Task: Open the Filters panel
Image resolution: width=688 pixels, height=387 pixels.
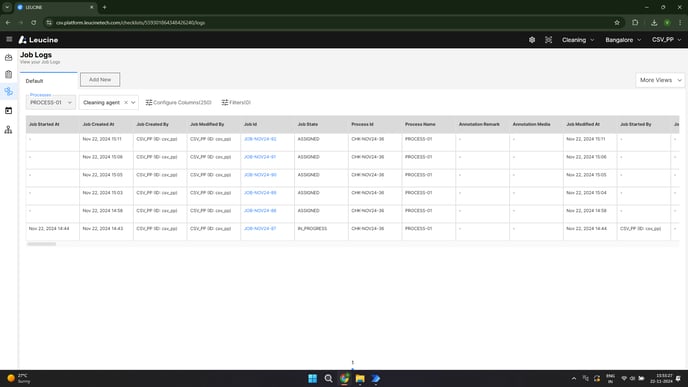Action: [x=236, y=103]
